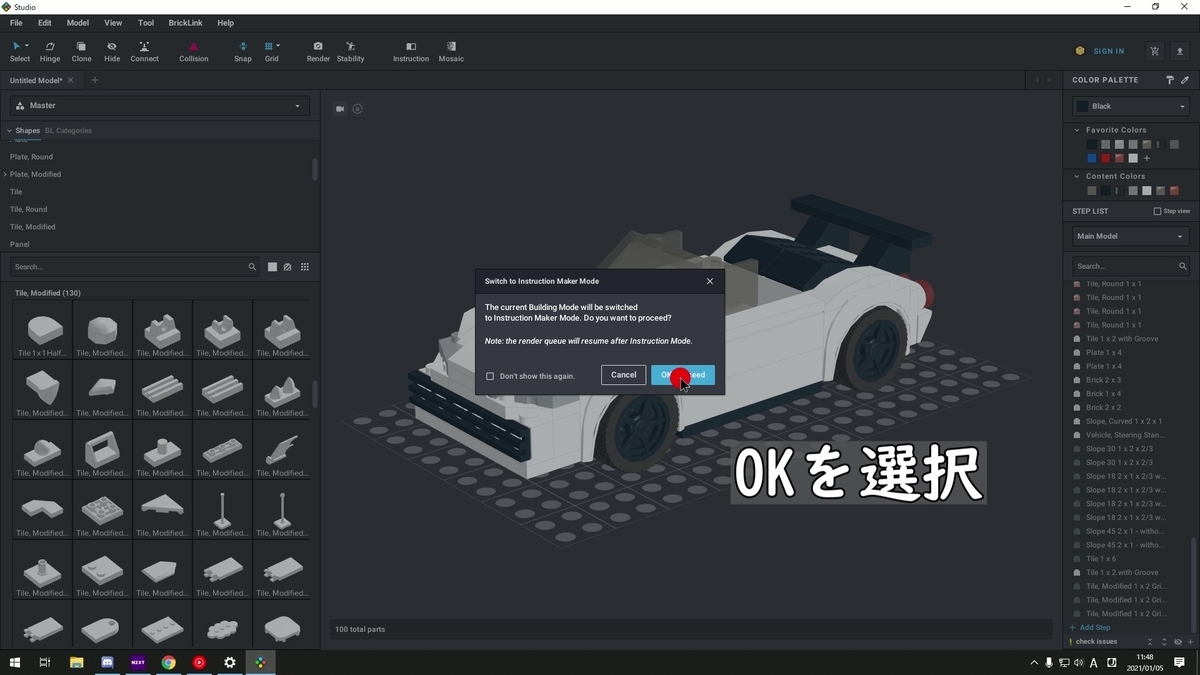The height and width of the screenshot is (675, 1200).
Task: Pick the eyedropper tool in Color Palette
Action: point(1185,80)
